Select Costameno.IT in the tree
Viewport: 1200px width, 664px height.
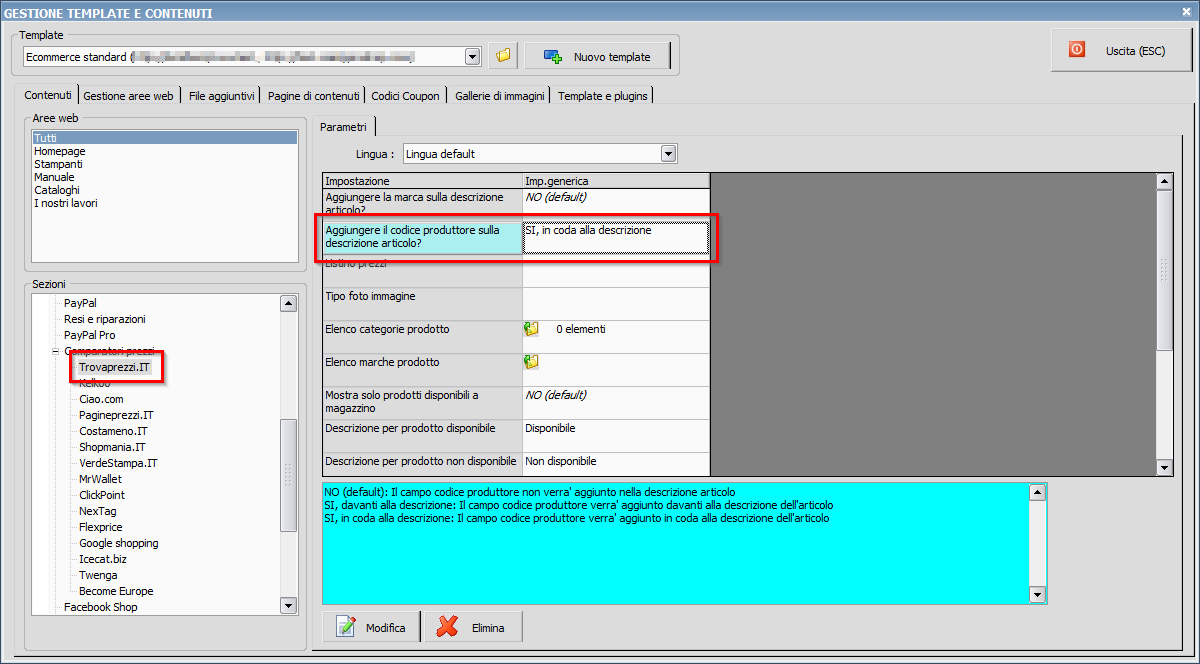pyautogui.click(x=113, y=431)
